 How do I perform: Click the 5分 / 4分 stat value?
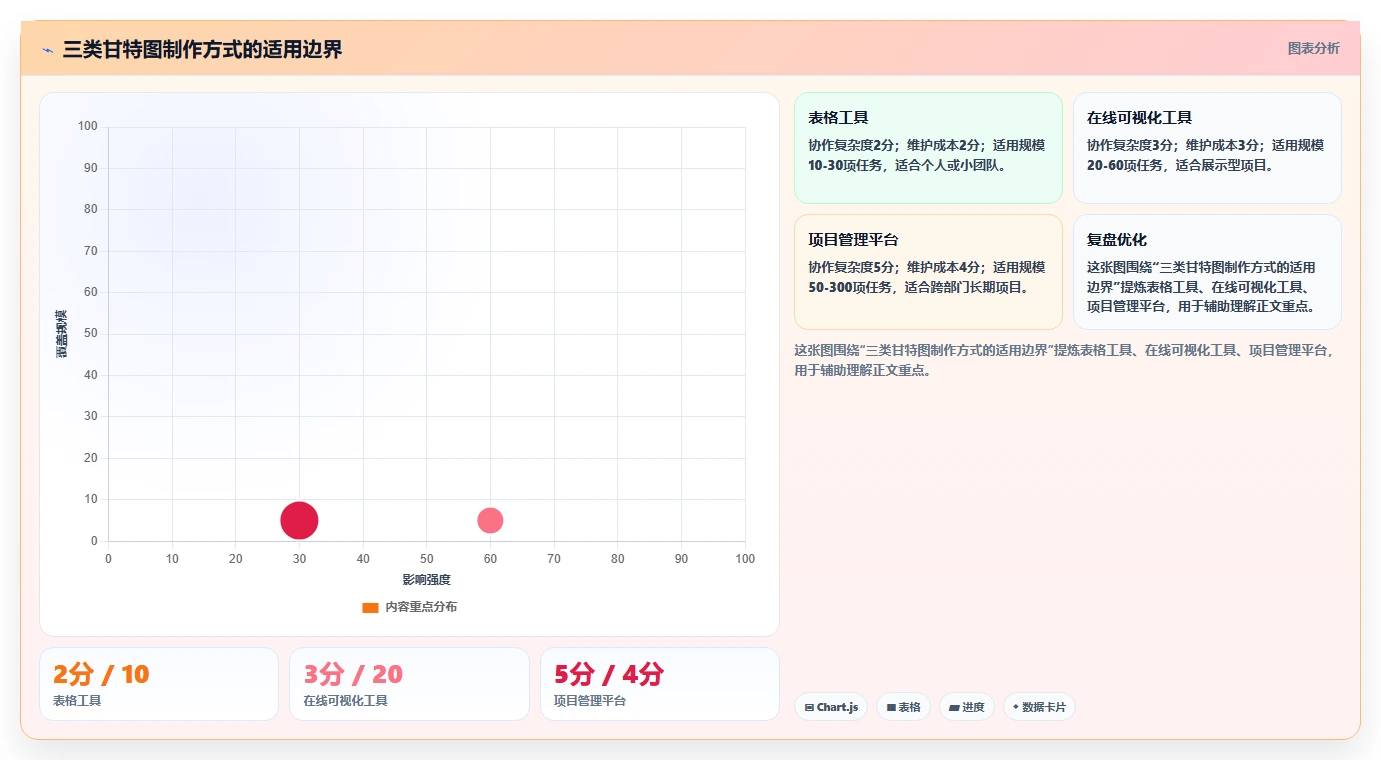[x=609, y=674]
